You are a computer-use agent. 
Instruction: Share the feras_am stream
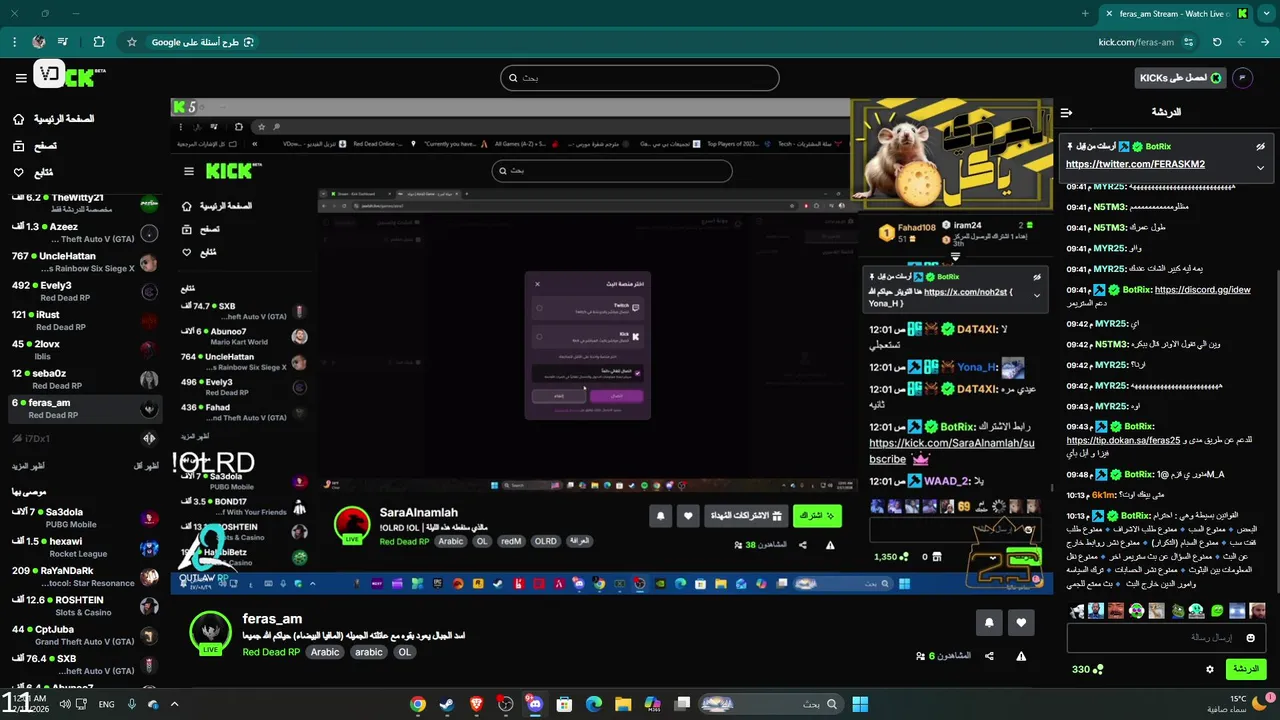click(x=989, y=656)
